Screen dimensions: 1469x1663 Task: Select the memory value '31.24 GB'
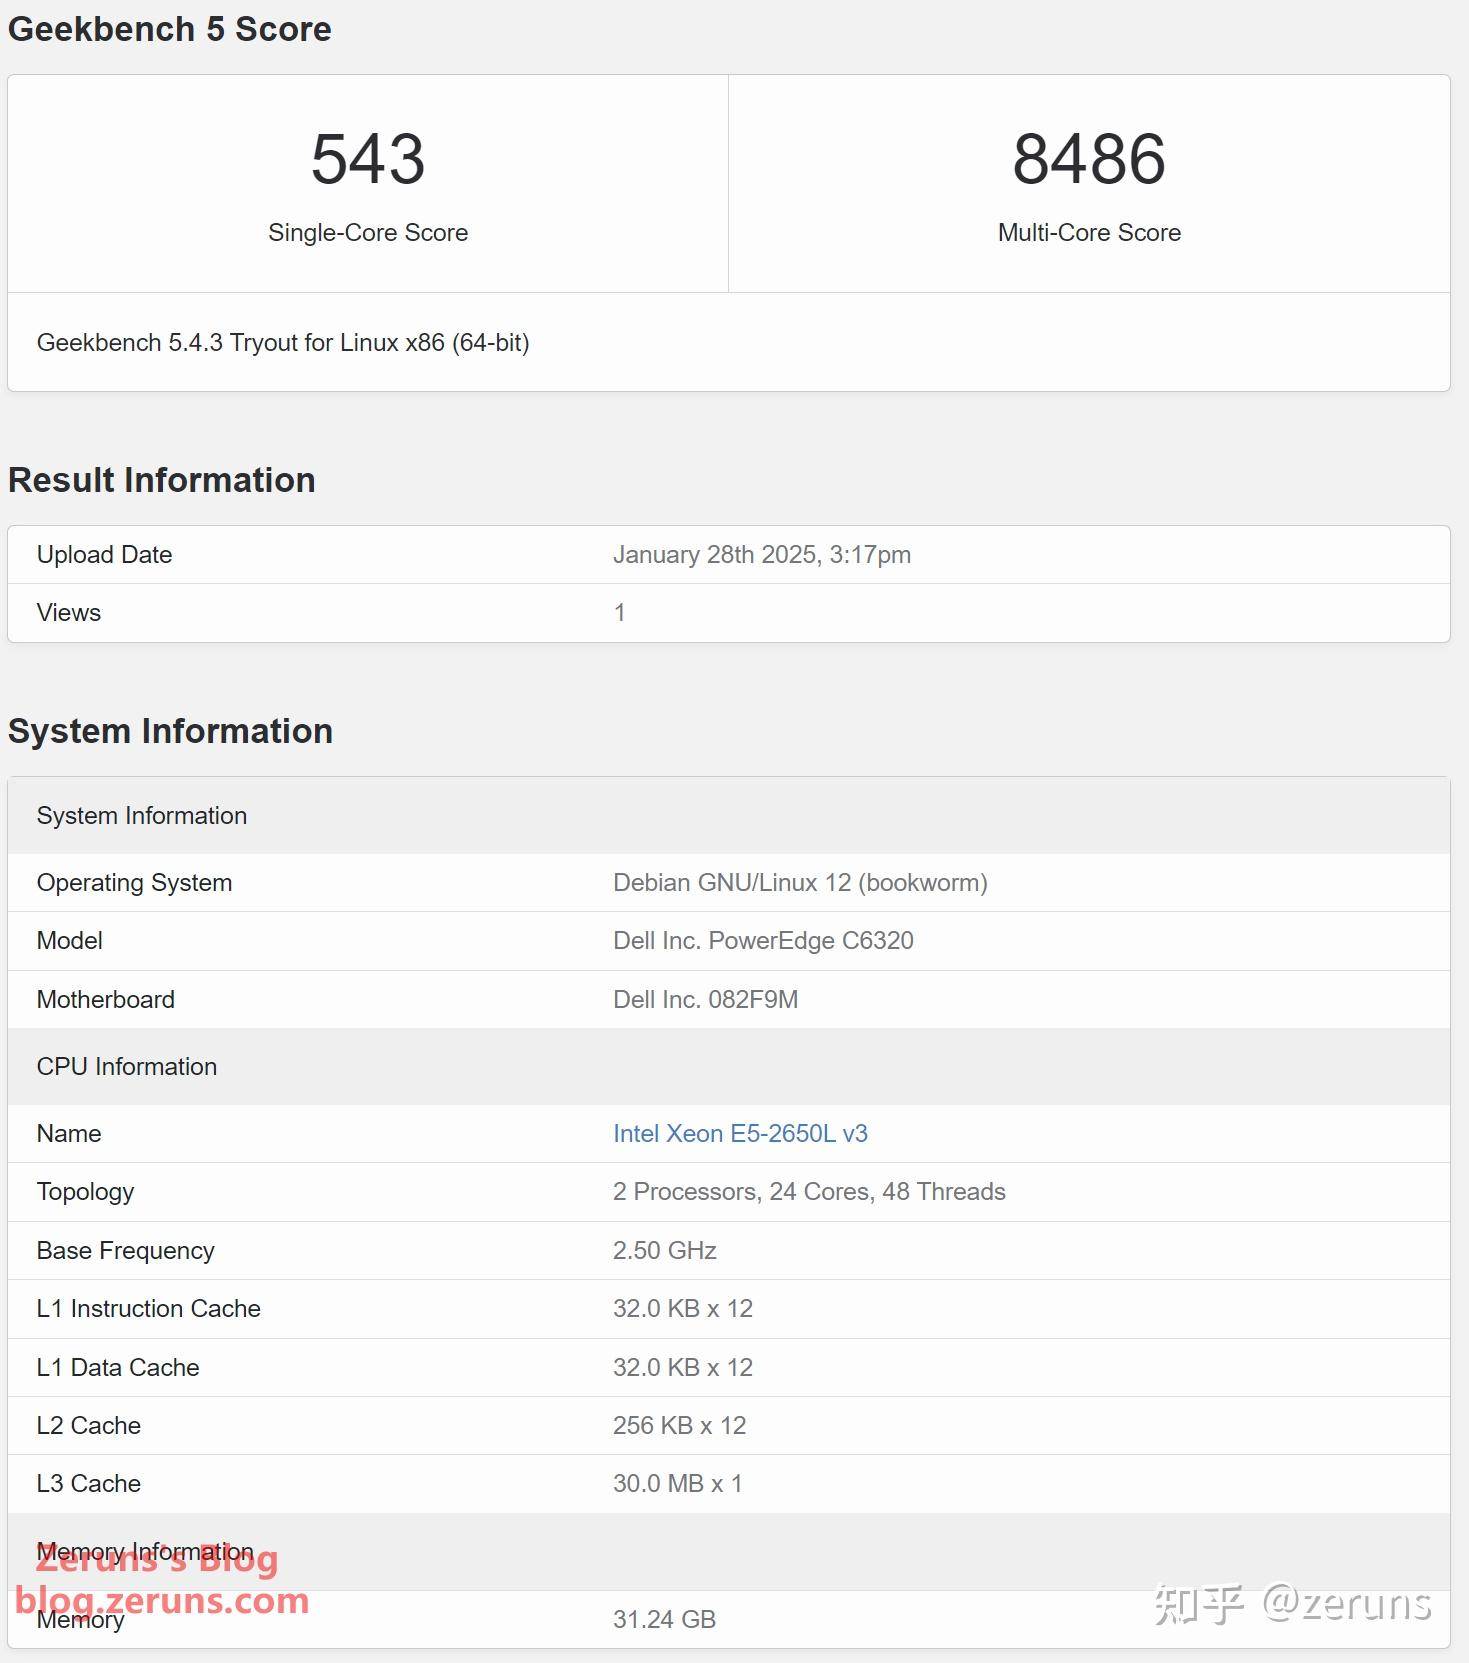tap(665, 1619)
